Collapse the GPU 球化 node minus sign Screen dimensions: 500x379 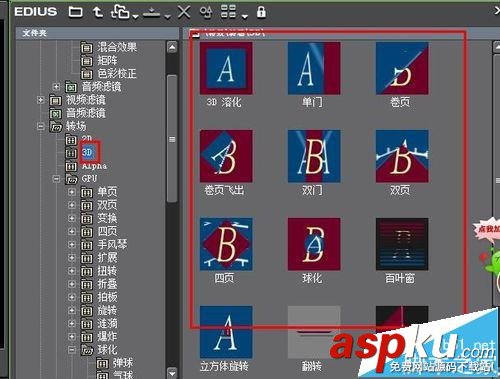click(72, 350)
